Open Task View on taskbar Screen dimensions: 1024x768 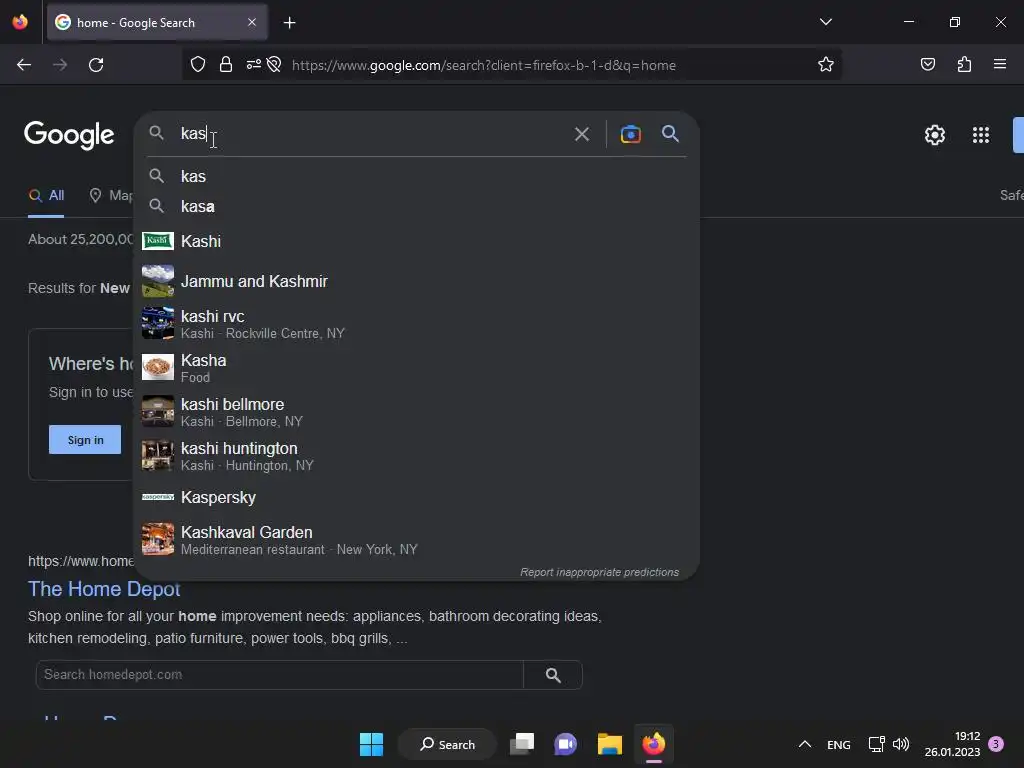(x=522, y=744)
